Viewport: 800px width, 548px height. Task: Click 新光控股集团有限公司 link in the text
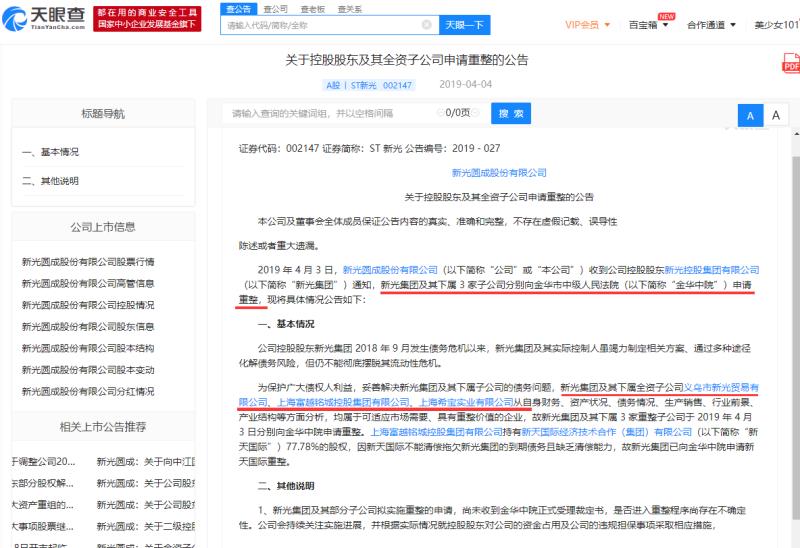pyautogui.click(x=712, y=270)
